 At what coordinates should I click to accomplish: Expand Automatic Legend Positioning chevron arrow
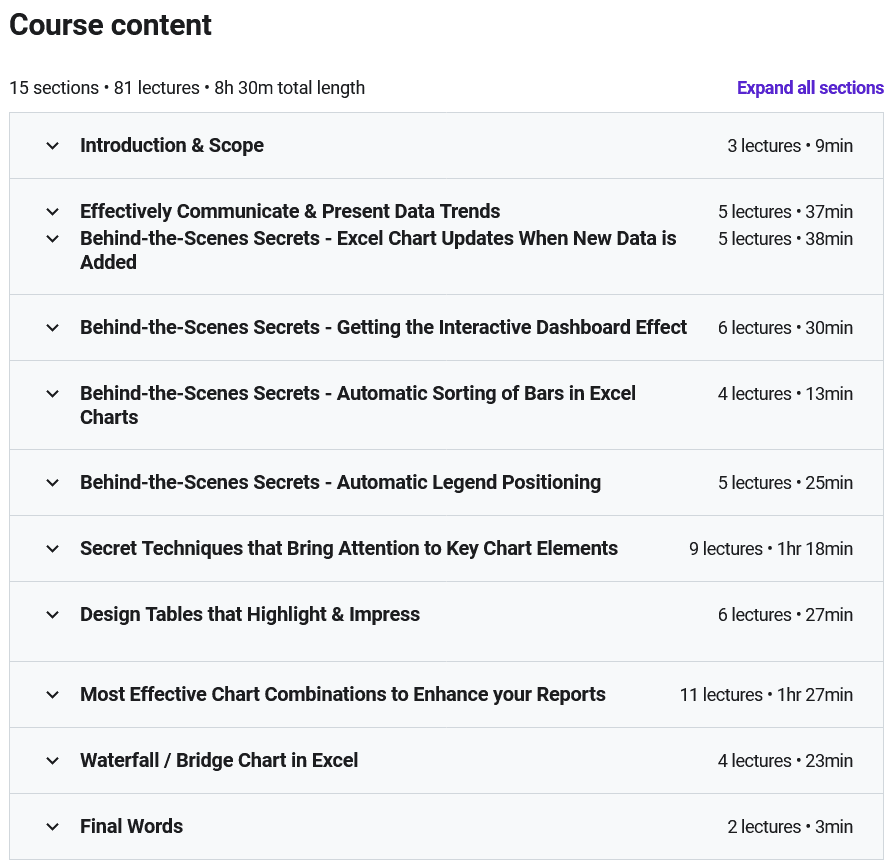[53, 483]
